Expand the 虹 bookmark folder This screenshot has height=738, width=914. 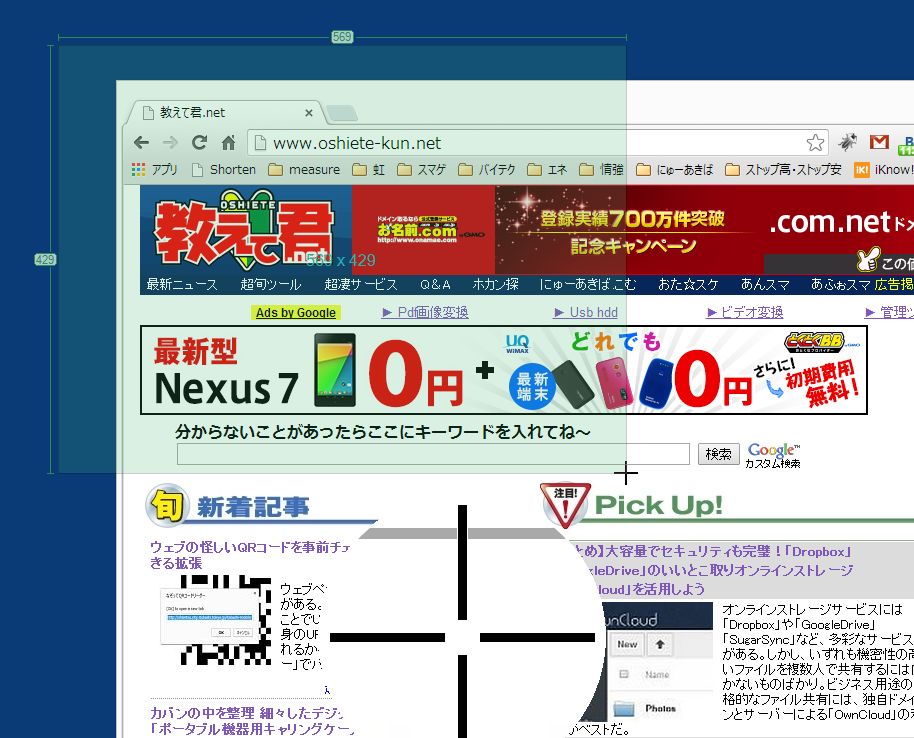pyautogui.click(x=368, y=170)
